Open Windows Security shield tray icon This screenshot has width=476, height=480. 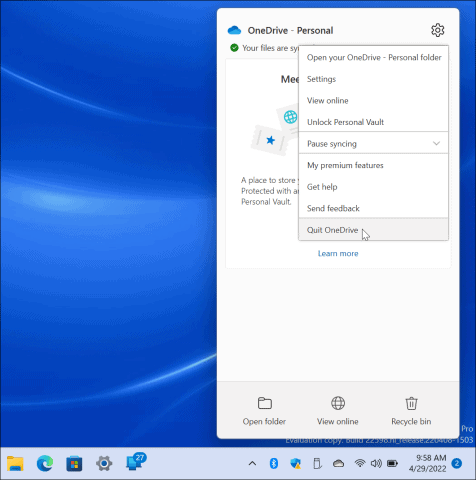pos(295,463)
